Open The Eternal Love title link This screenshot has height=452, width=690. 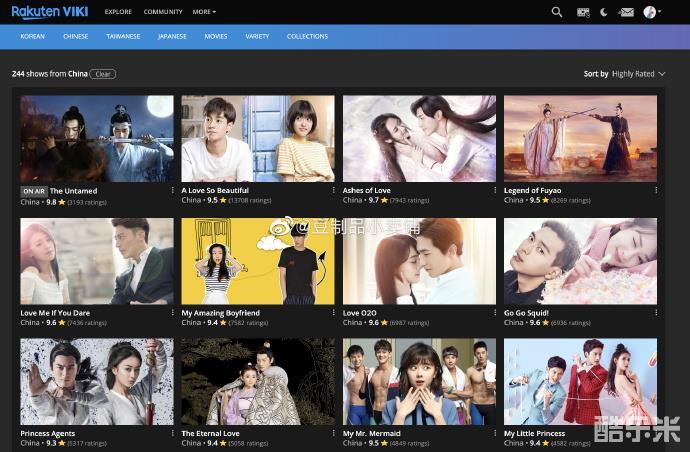coord(210,434)
